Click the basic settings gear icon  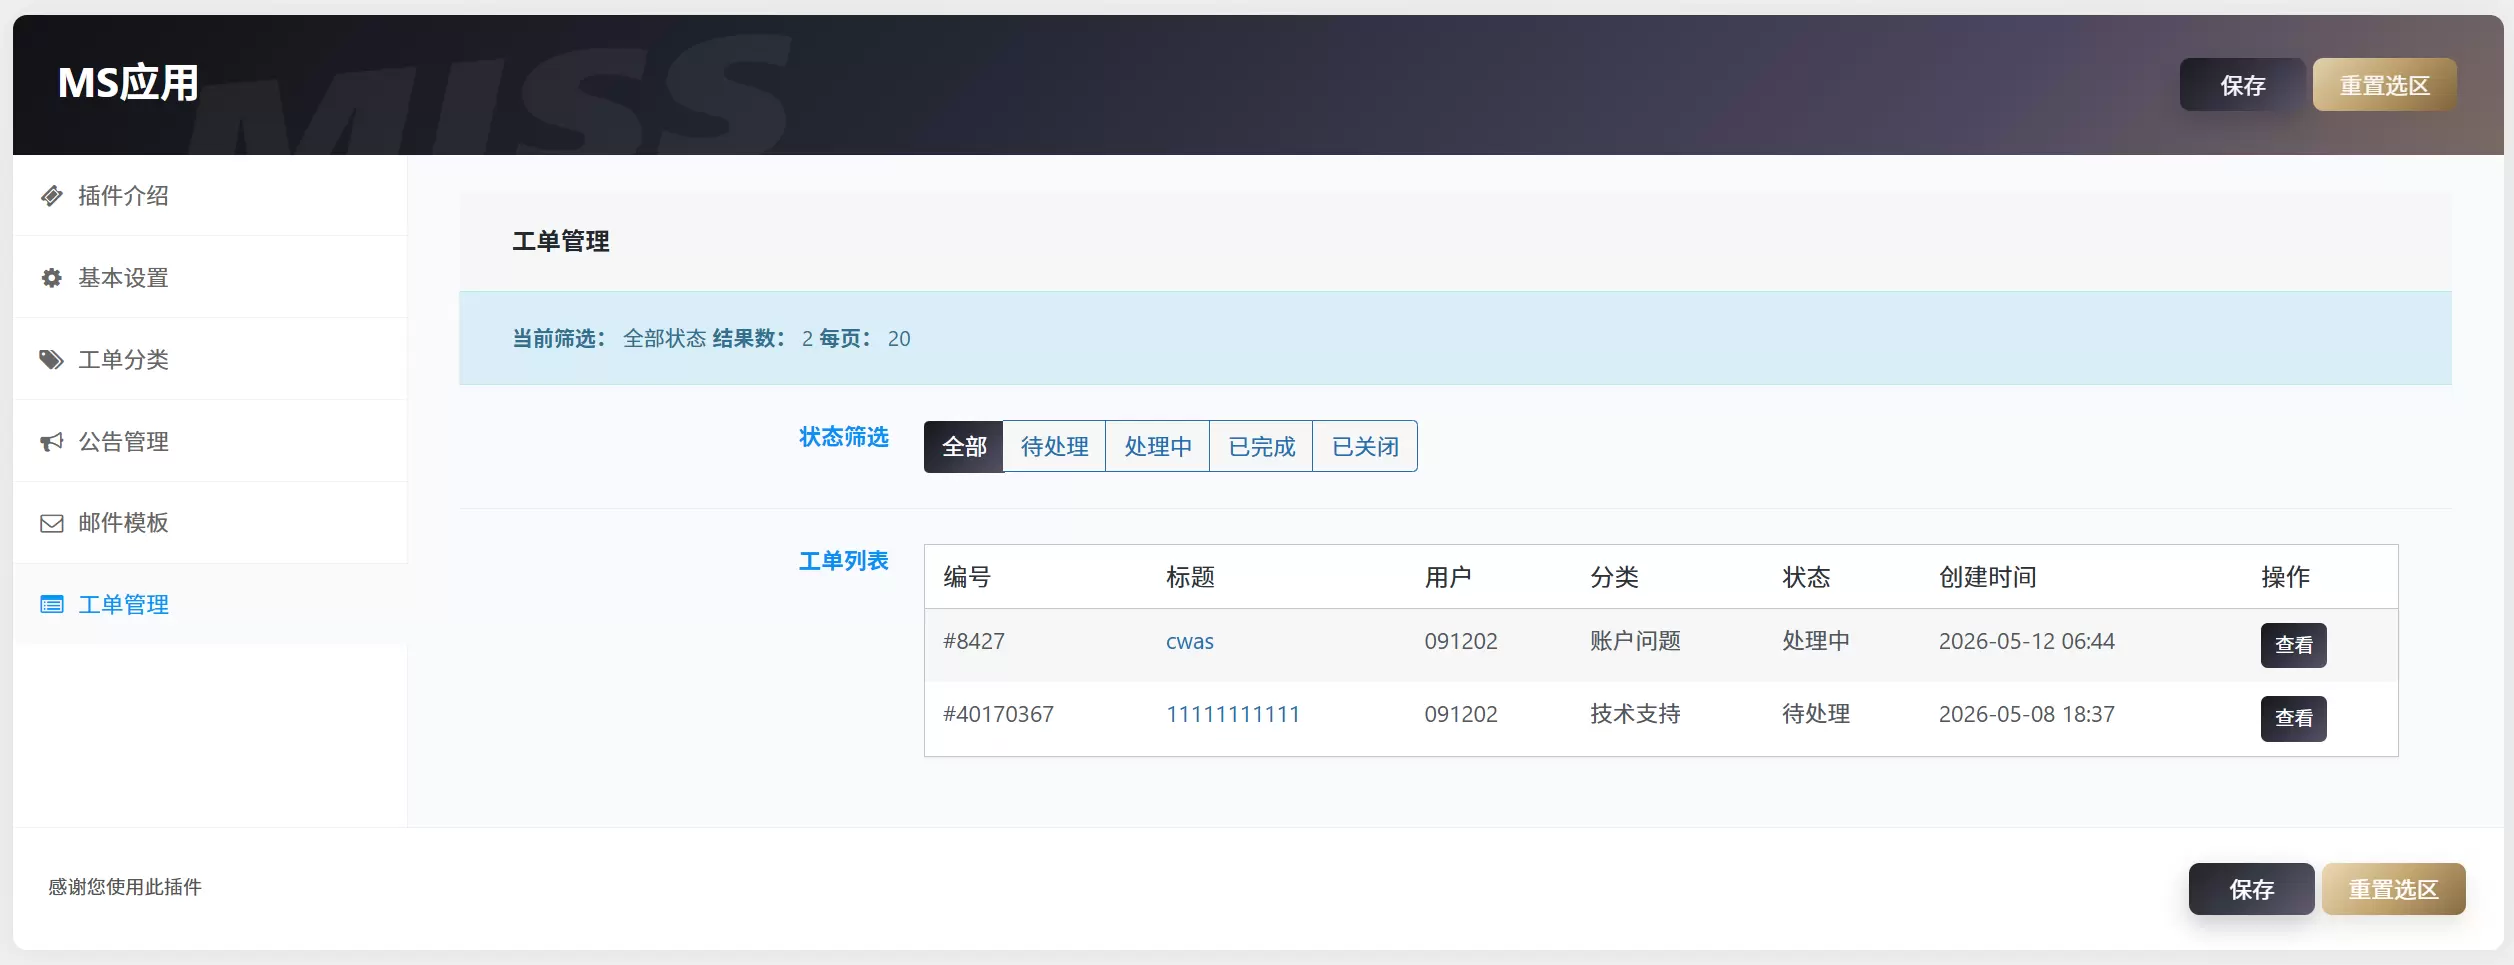coord(51,278)
